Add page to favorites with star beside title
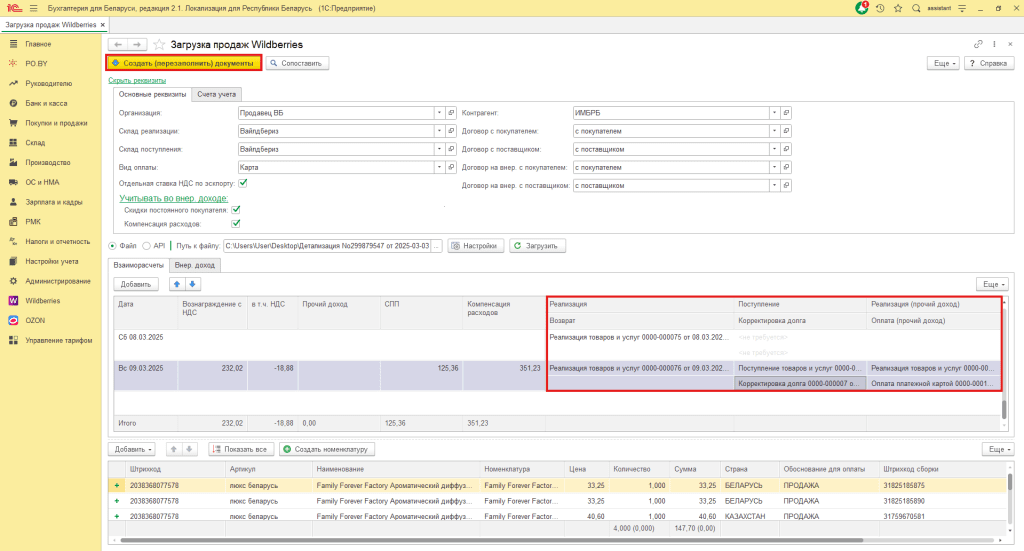 159,45
